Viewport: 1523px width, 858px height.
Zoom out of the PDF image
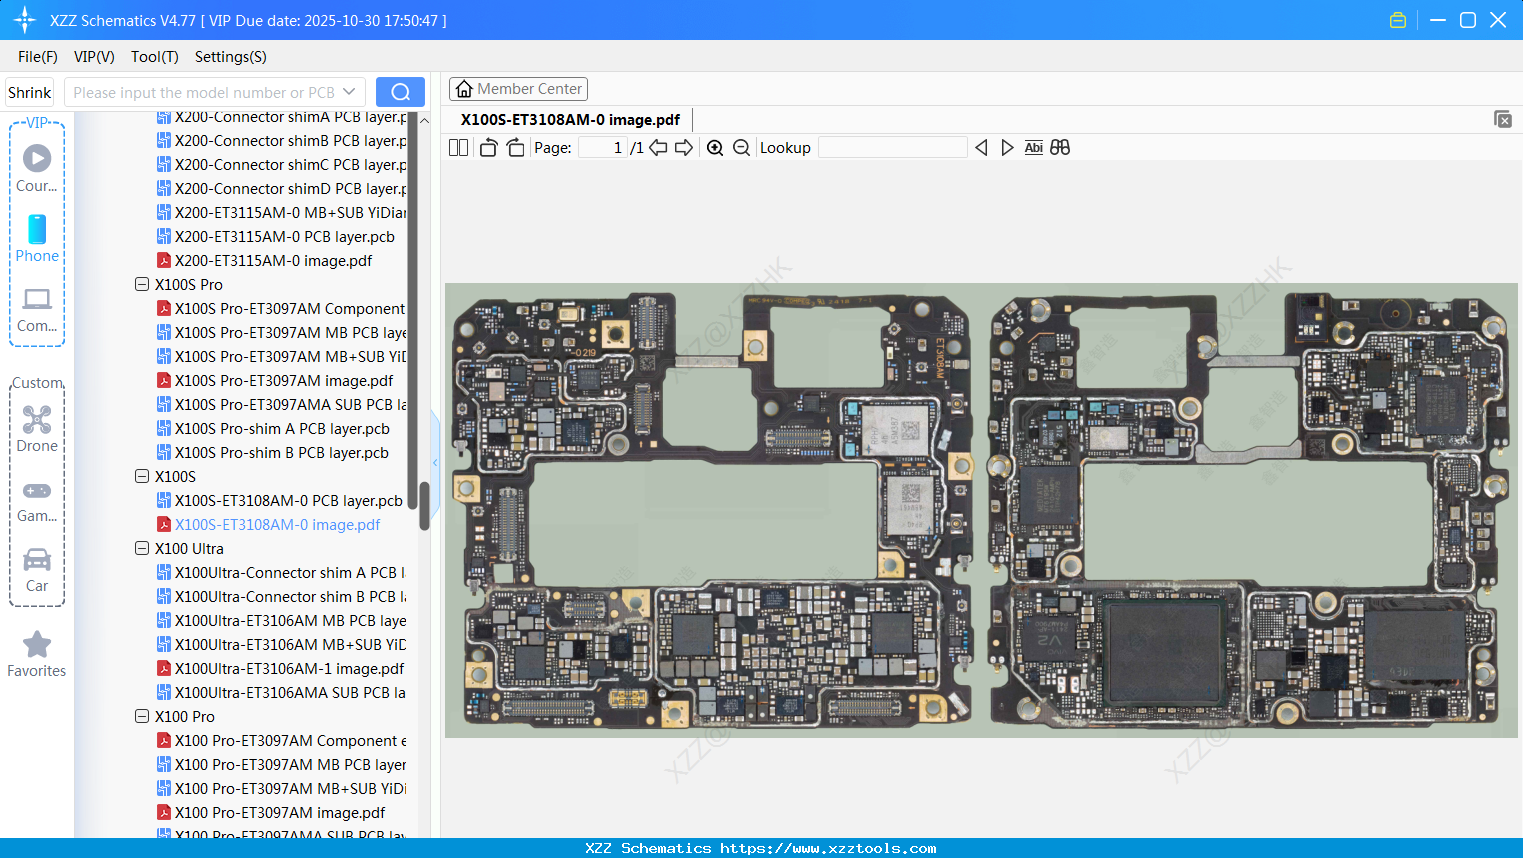click(x=741, y=148)
